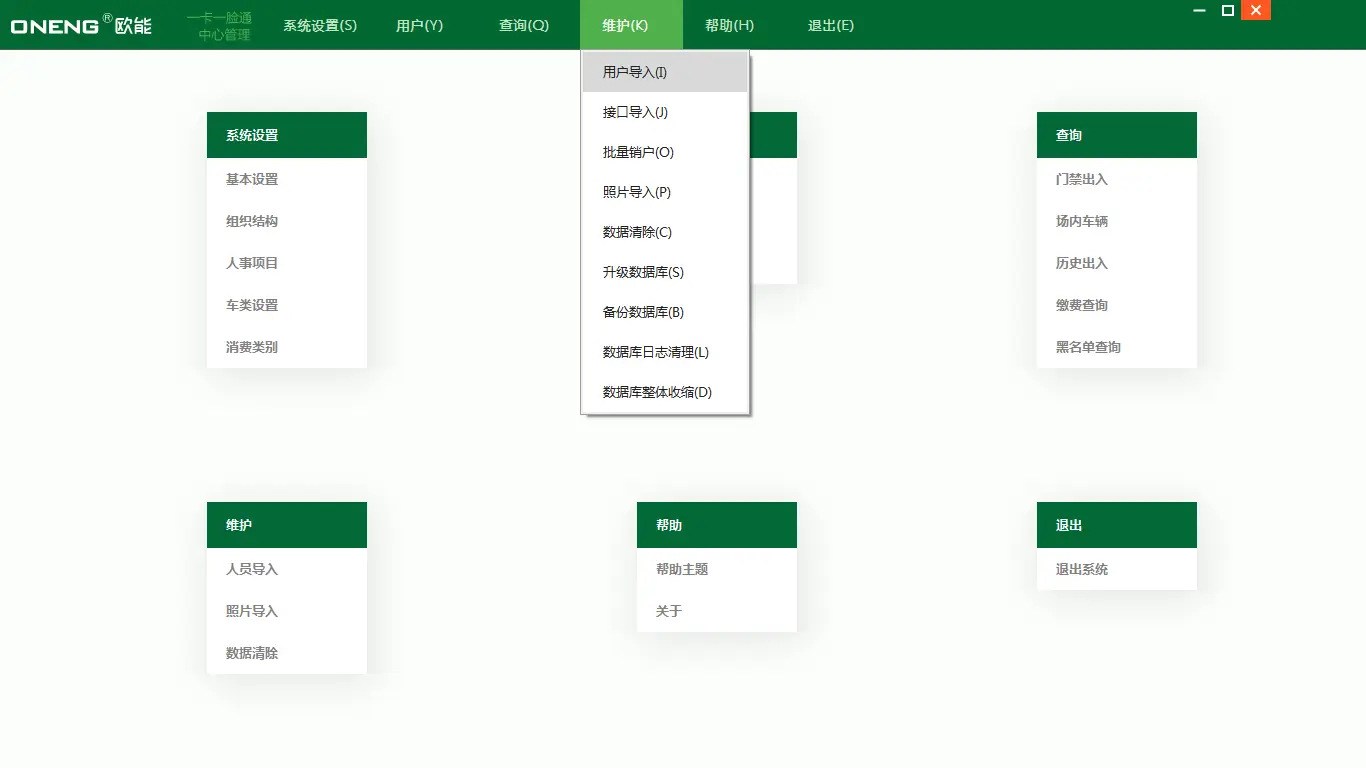Click 退出系统 to exit the system
This screenshot has height=768, width=1366.
[x=1080, y=569]
